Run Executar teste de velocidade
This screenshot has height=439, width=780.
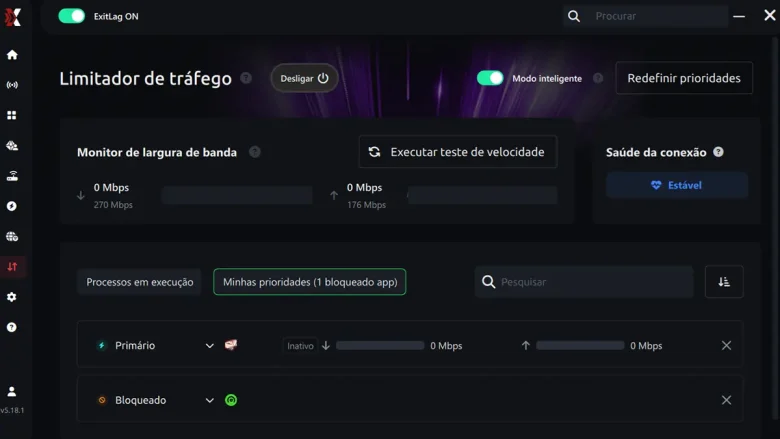[457, 152]
